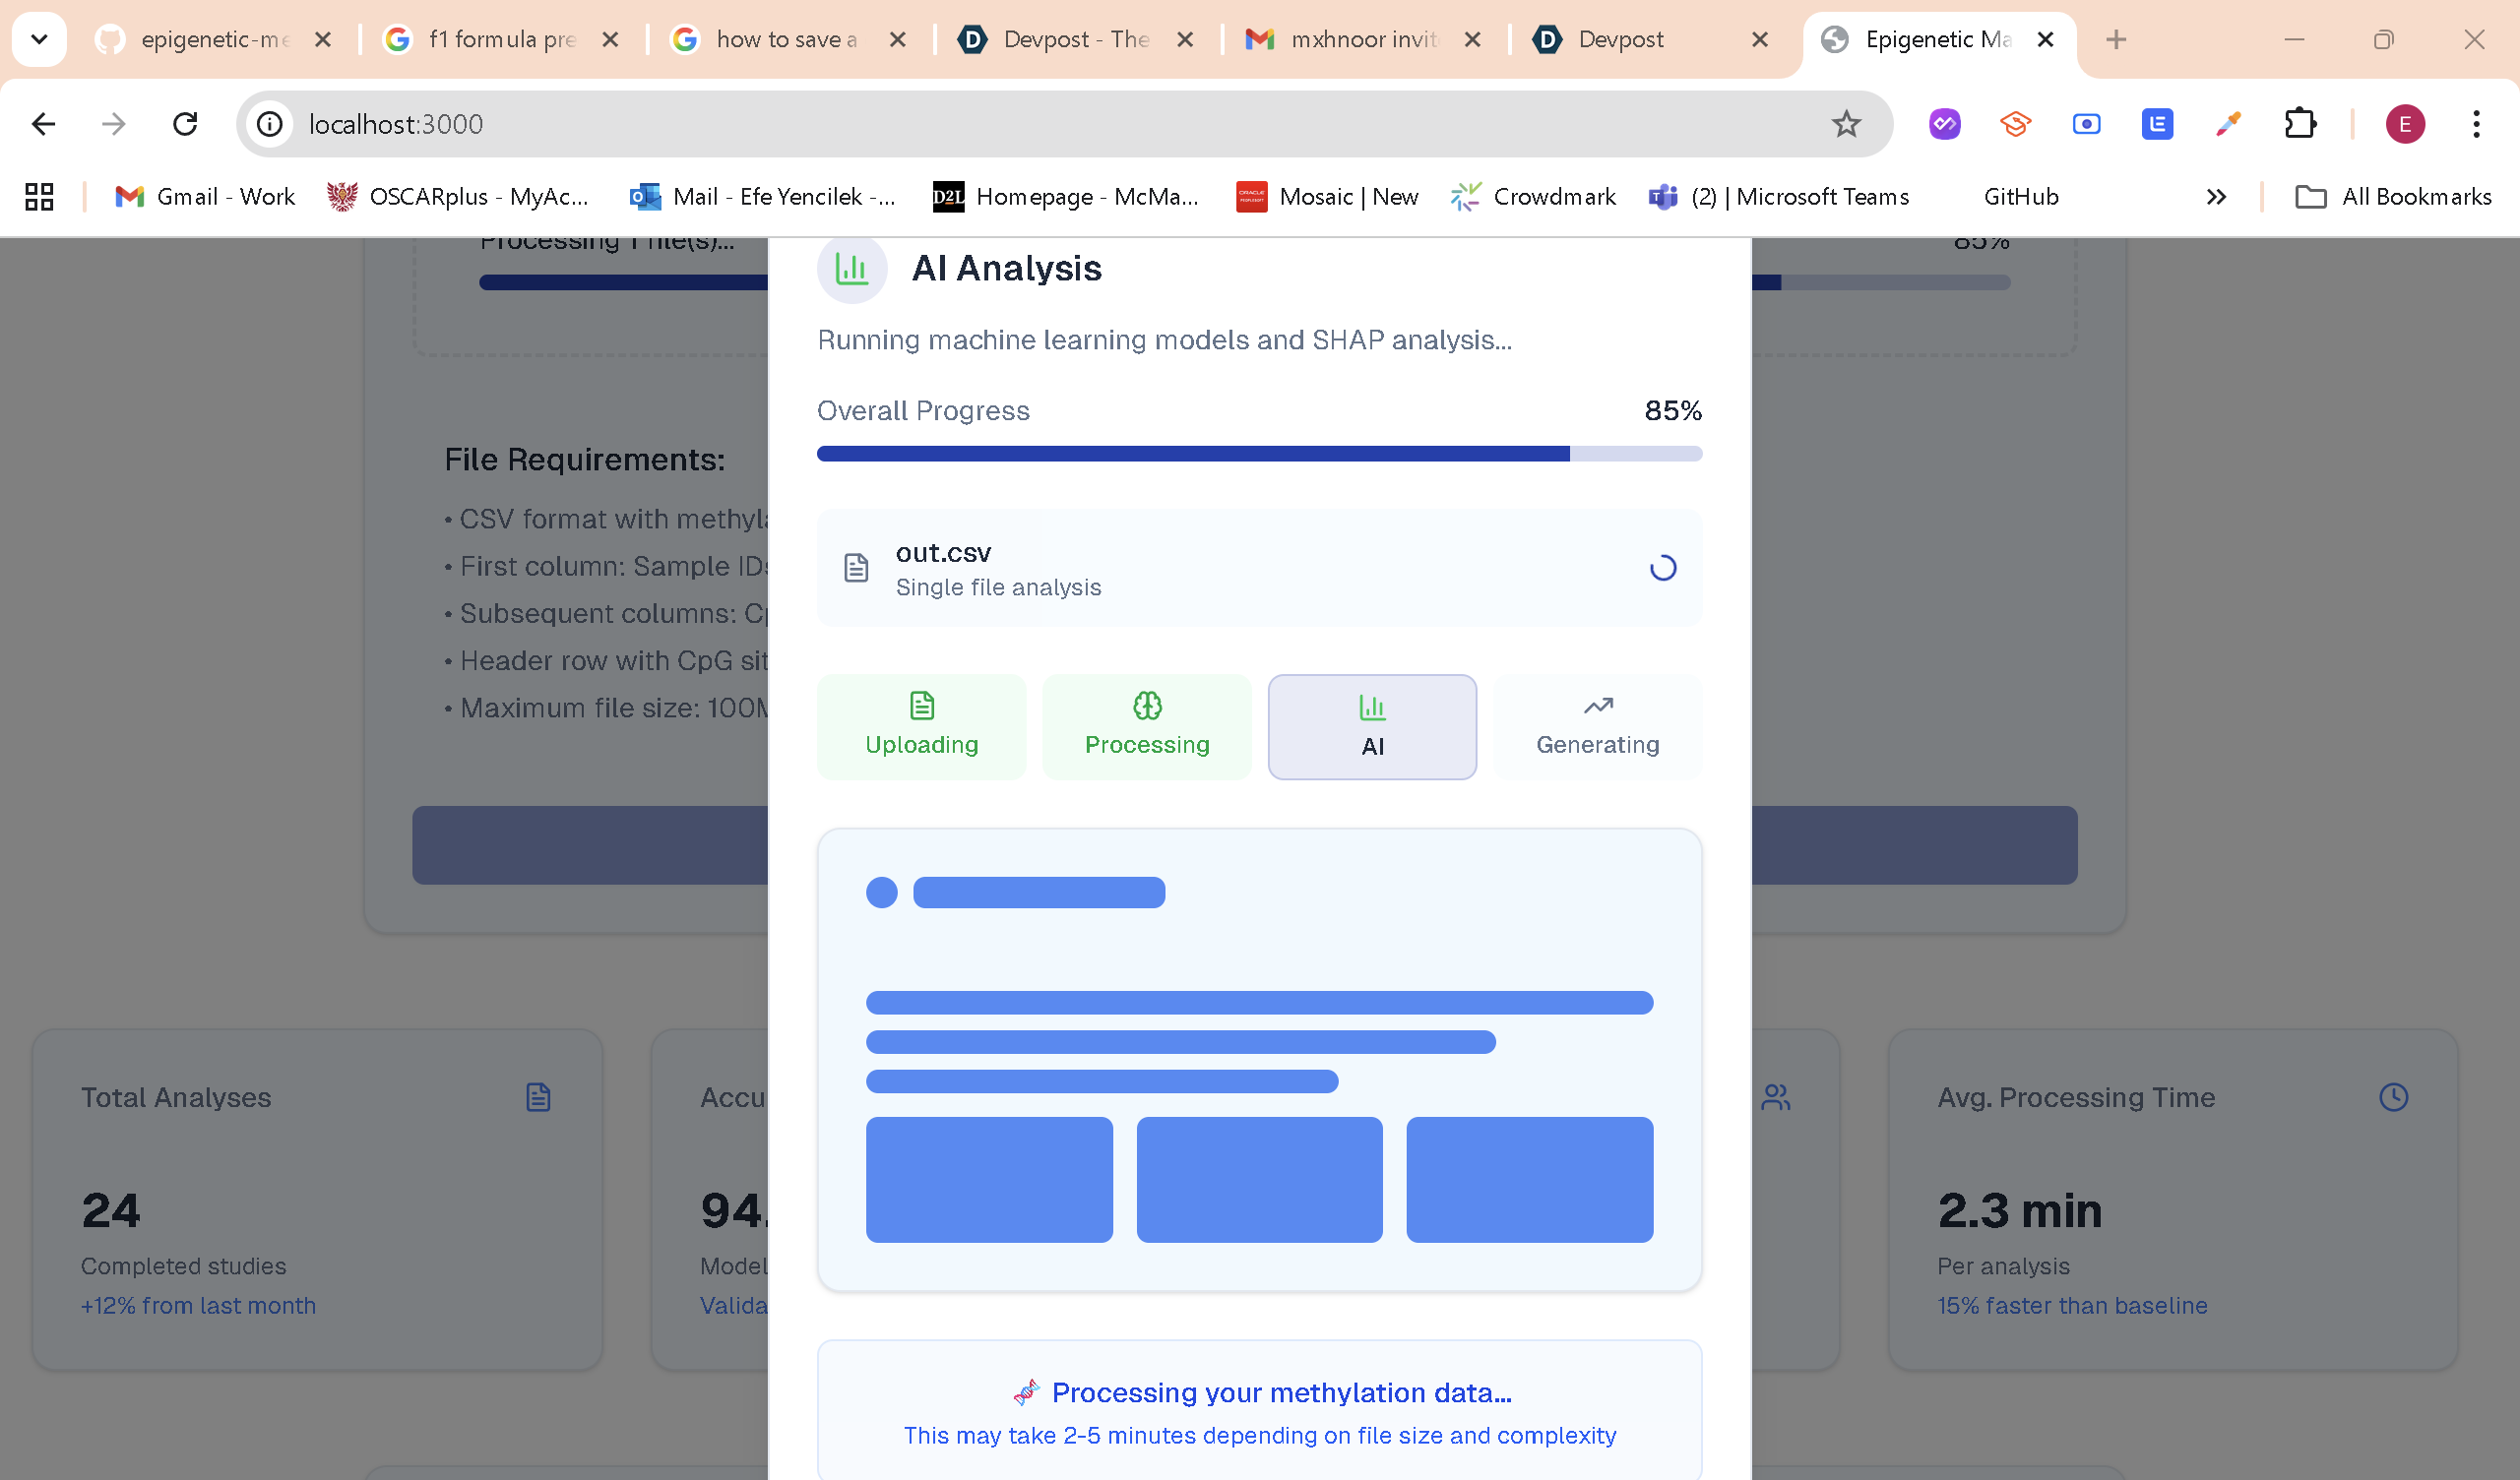Select the AI step card

tap(1371, 726)
